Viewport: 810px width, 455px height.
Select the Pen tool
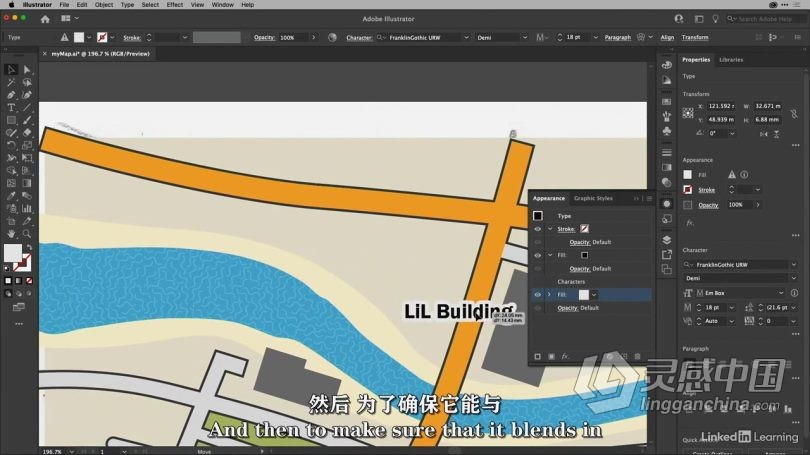pos(11,95)
